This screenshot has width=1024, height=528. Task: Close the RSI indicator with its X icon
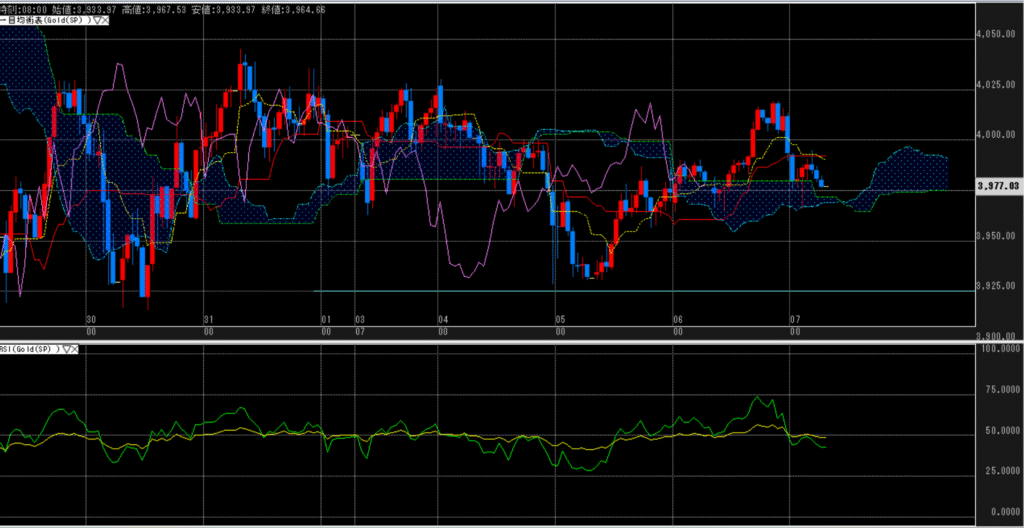tap(76, 349)
